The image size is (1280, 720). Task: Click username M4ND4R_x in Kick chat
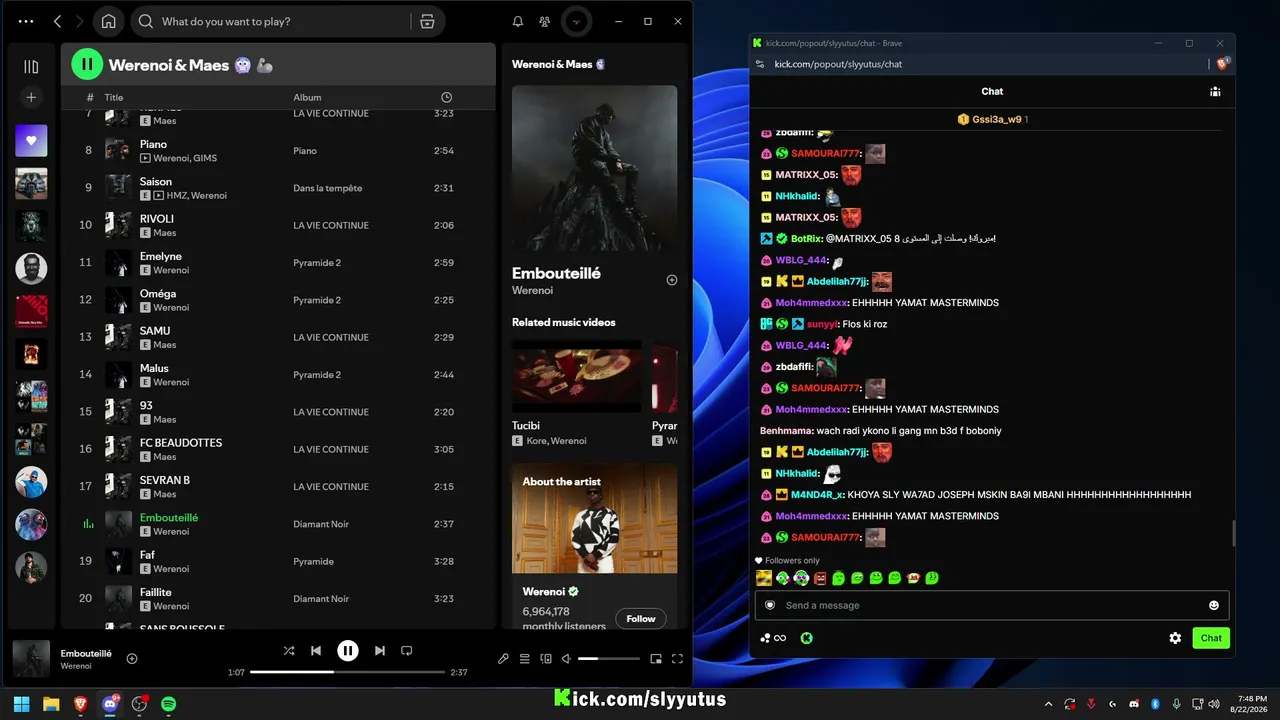pyautogui.click(x=817, y=495)
